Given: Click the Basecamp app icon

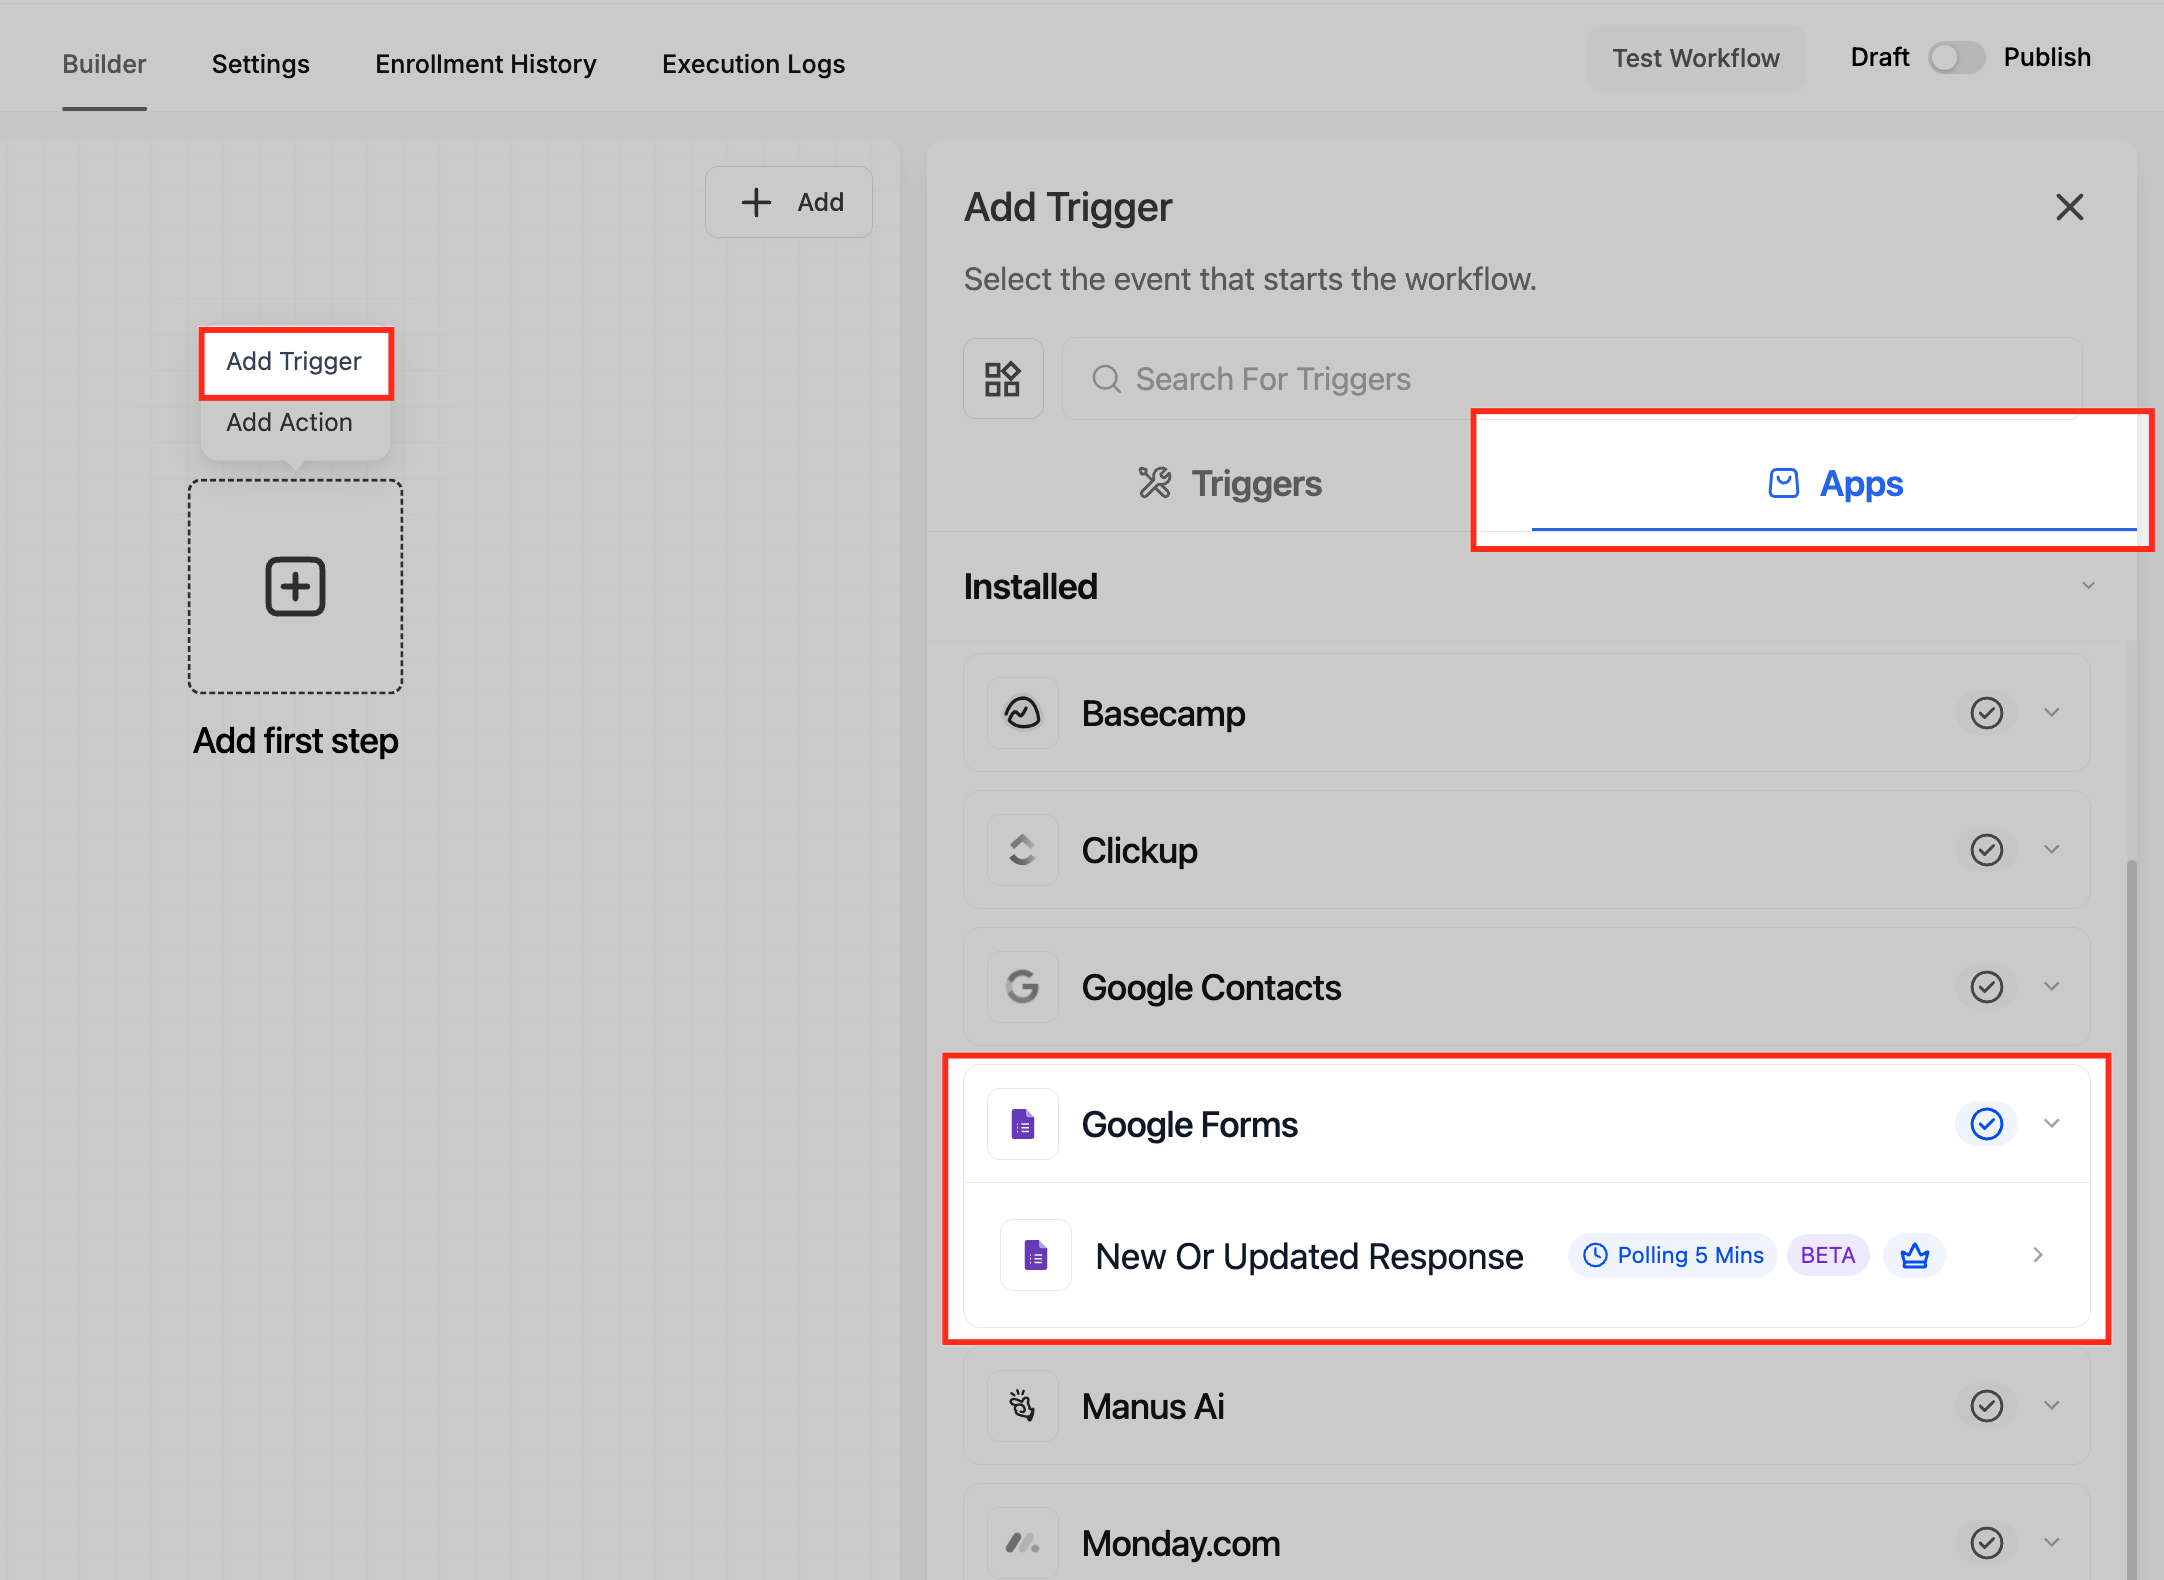Looking at the screenshot, I should point(1022,713).
